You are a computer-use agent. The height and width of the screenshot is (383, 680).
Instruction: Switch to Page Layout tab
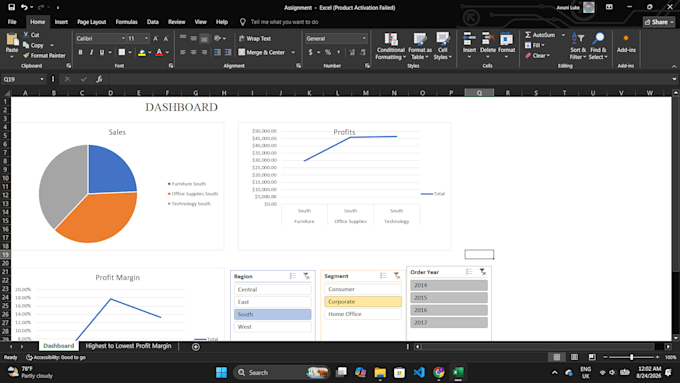(92, 22)
